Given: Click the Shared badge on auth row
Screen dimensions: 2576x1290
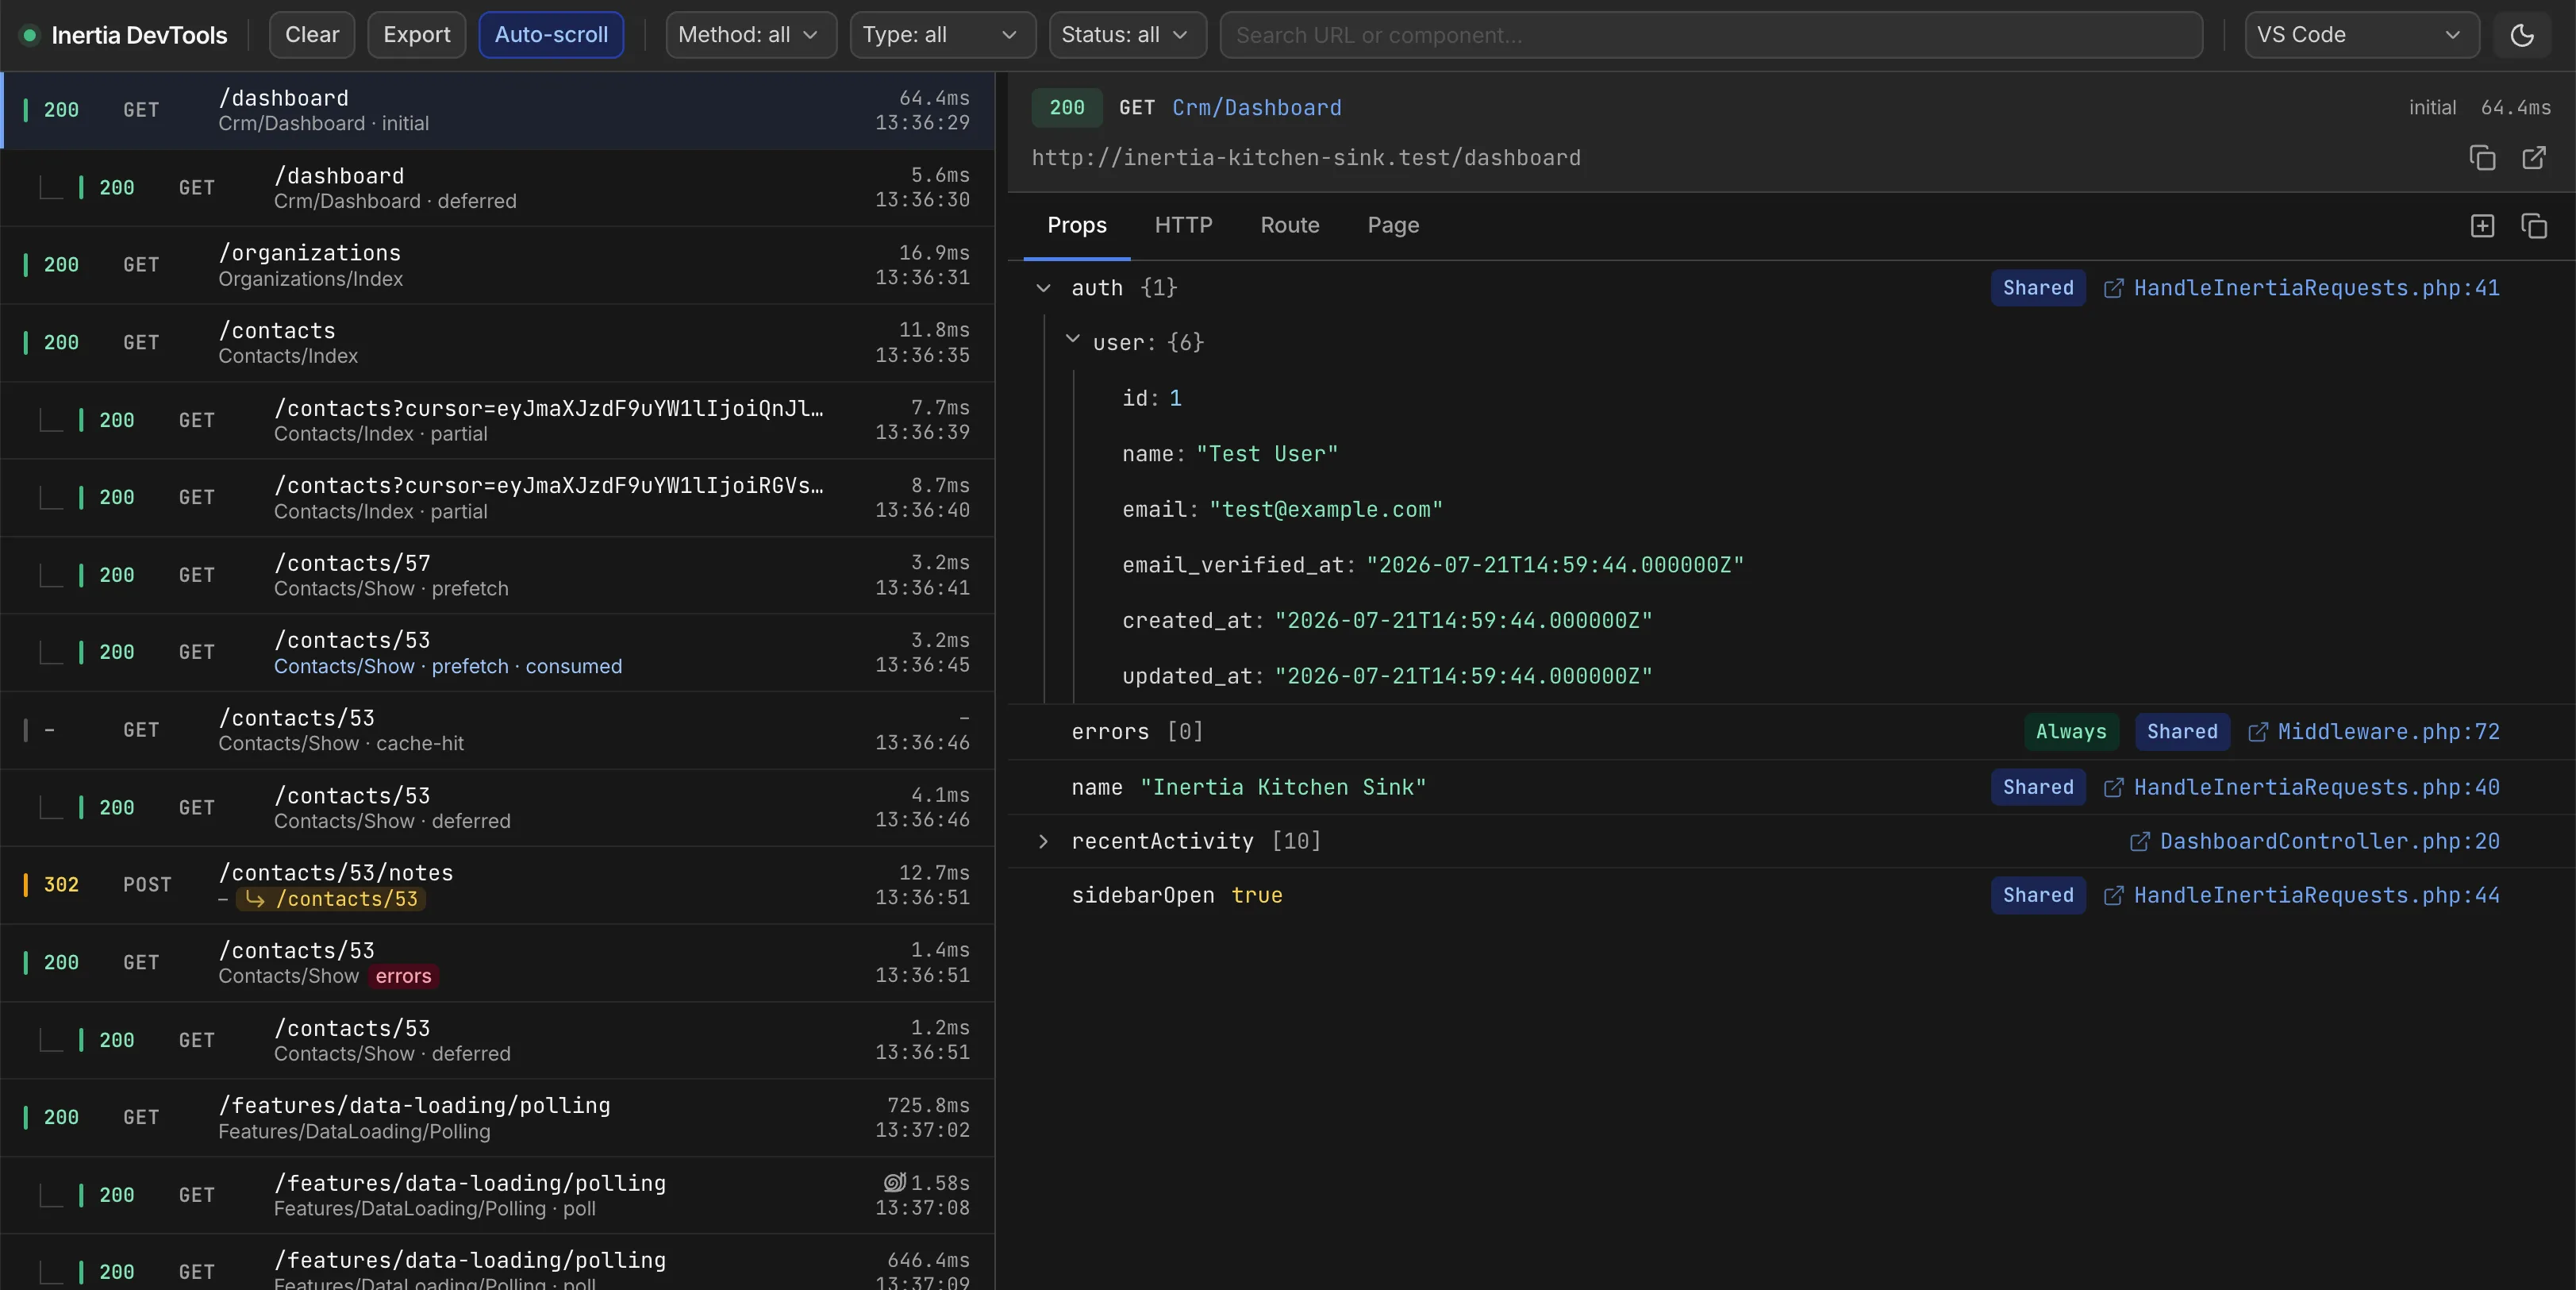Looking at the screenshot, I should pos(2038,288).
